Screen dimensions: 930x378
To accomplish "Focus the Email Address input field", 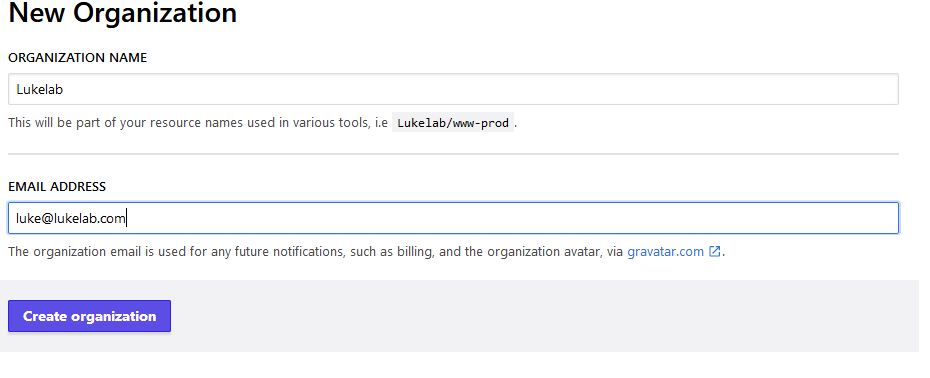I will pyautogui.click(x=453, y=218).
